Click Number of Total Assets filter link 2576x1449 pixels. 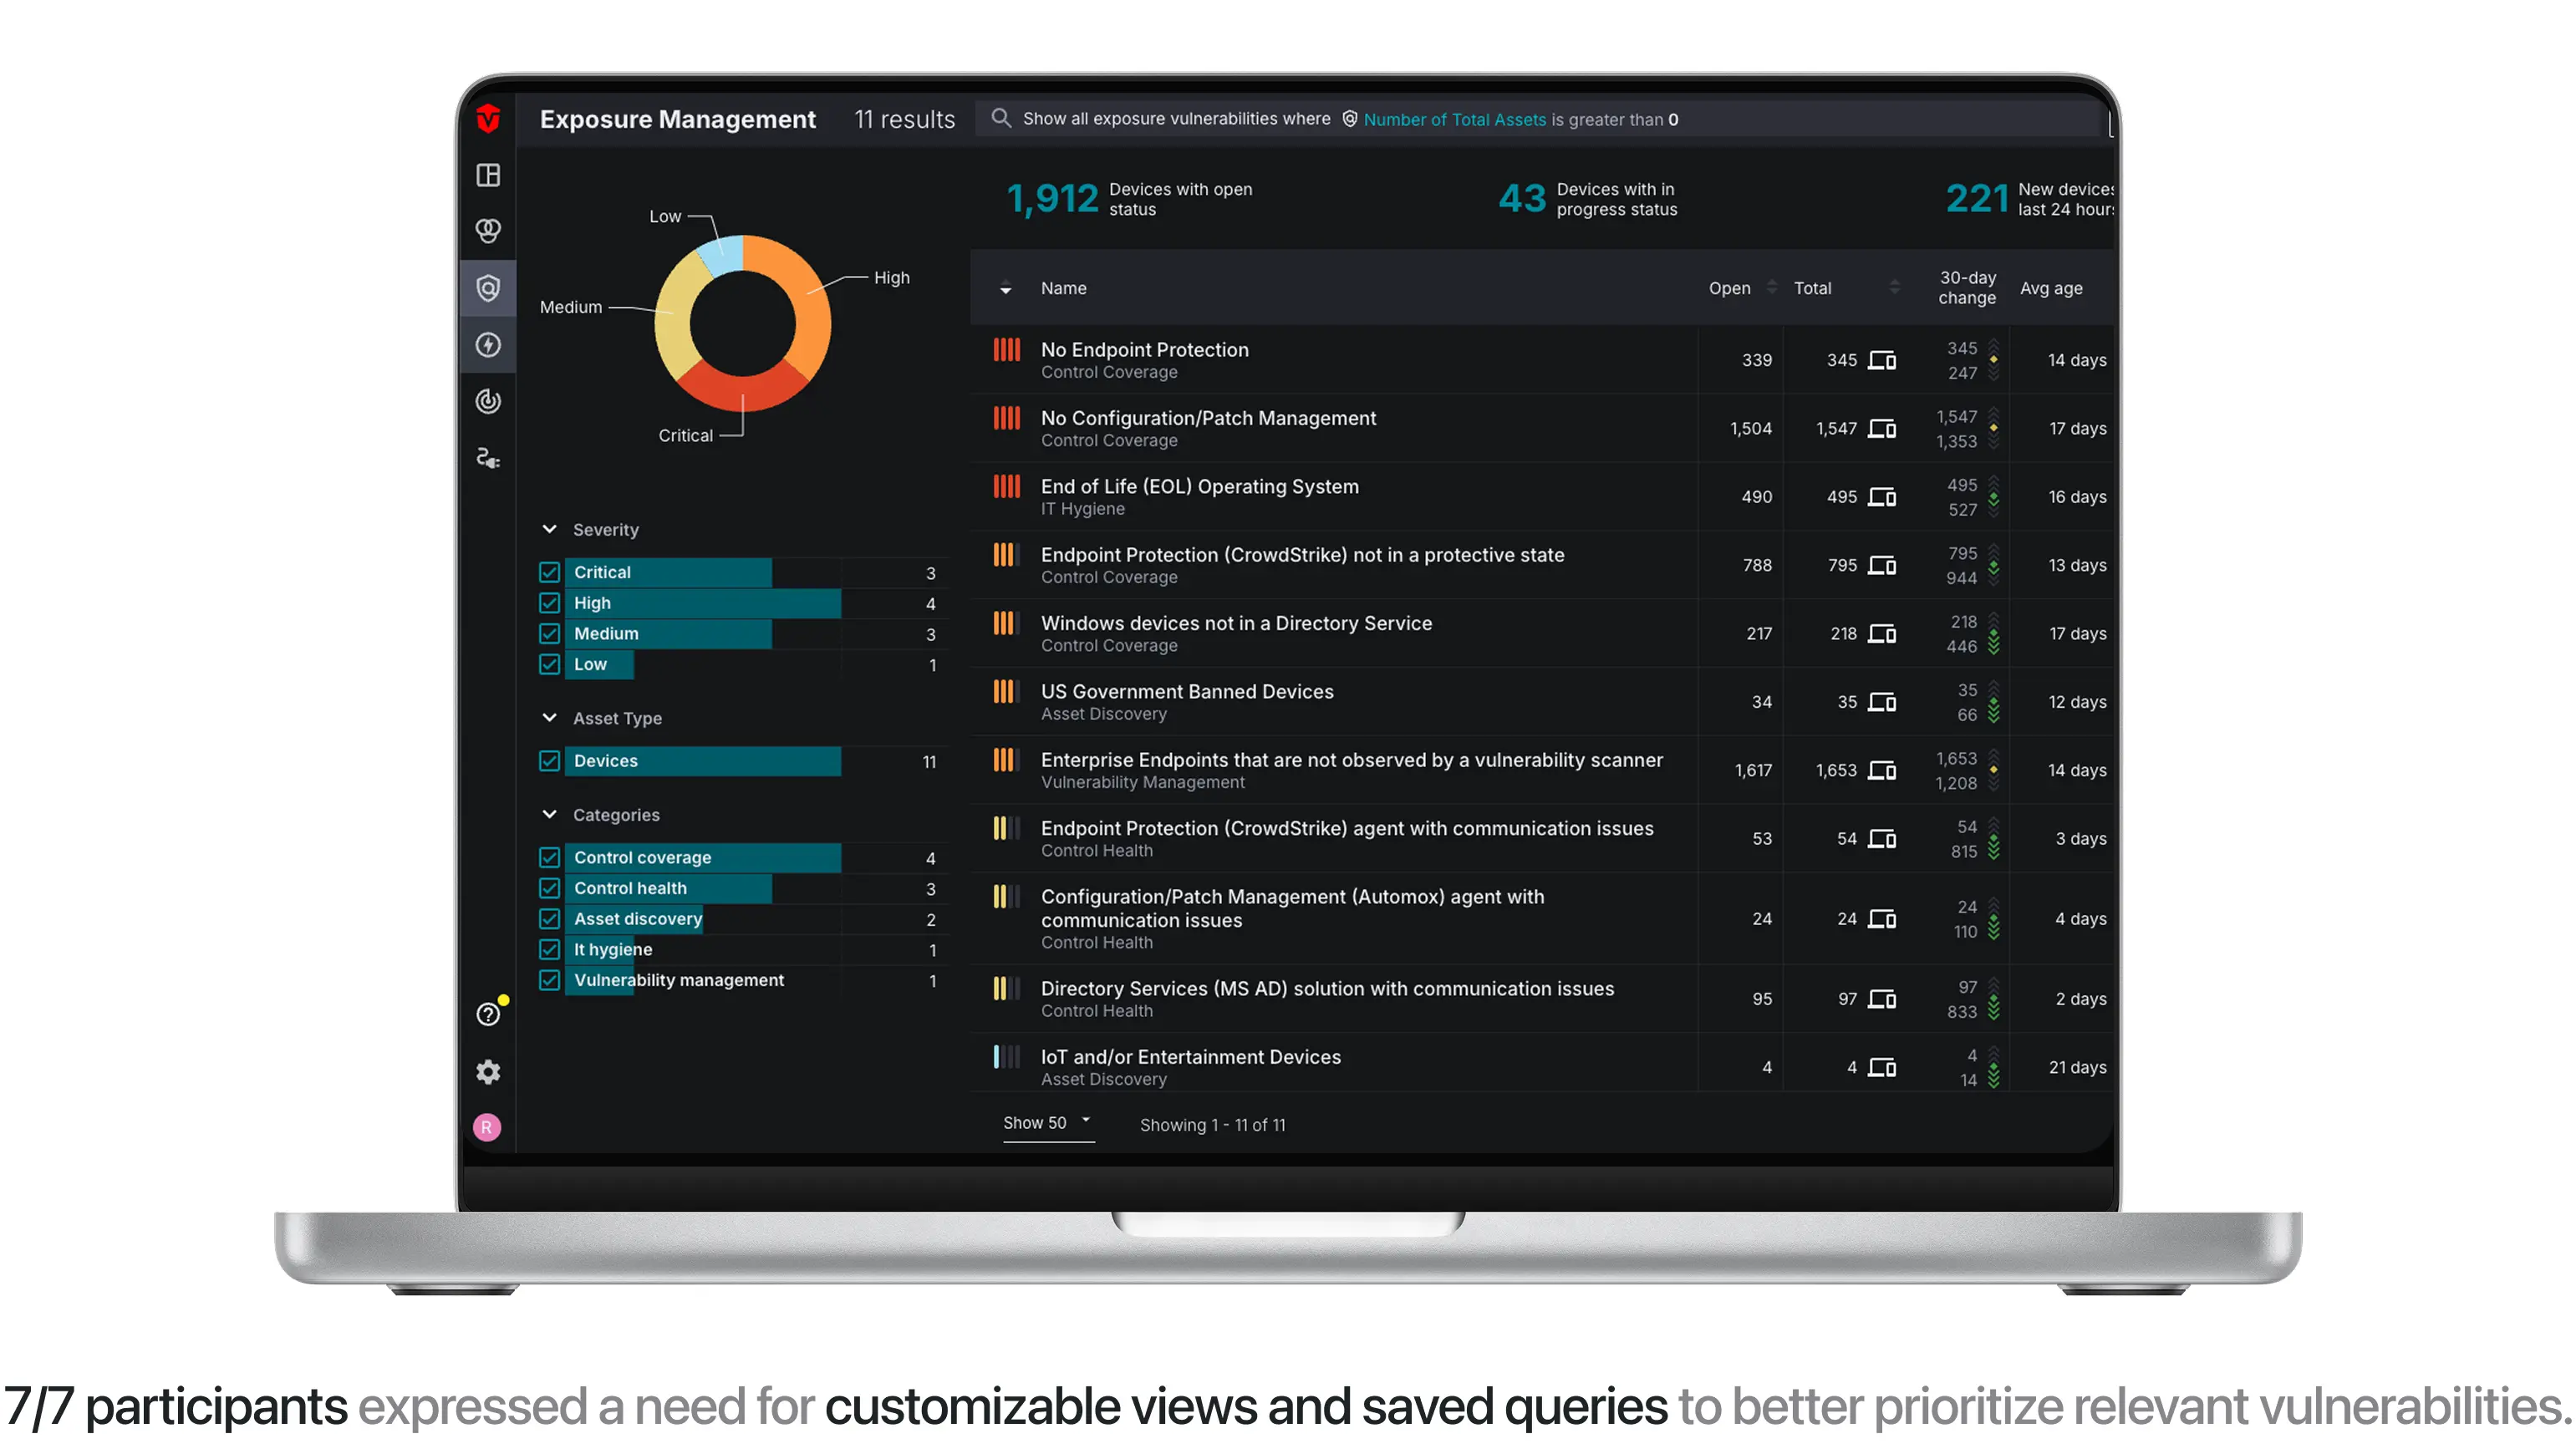click(1454, 119)
